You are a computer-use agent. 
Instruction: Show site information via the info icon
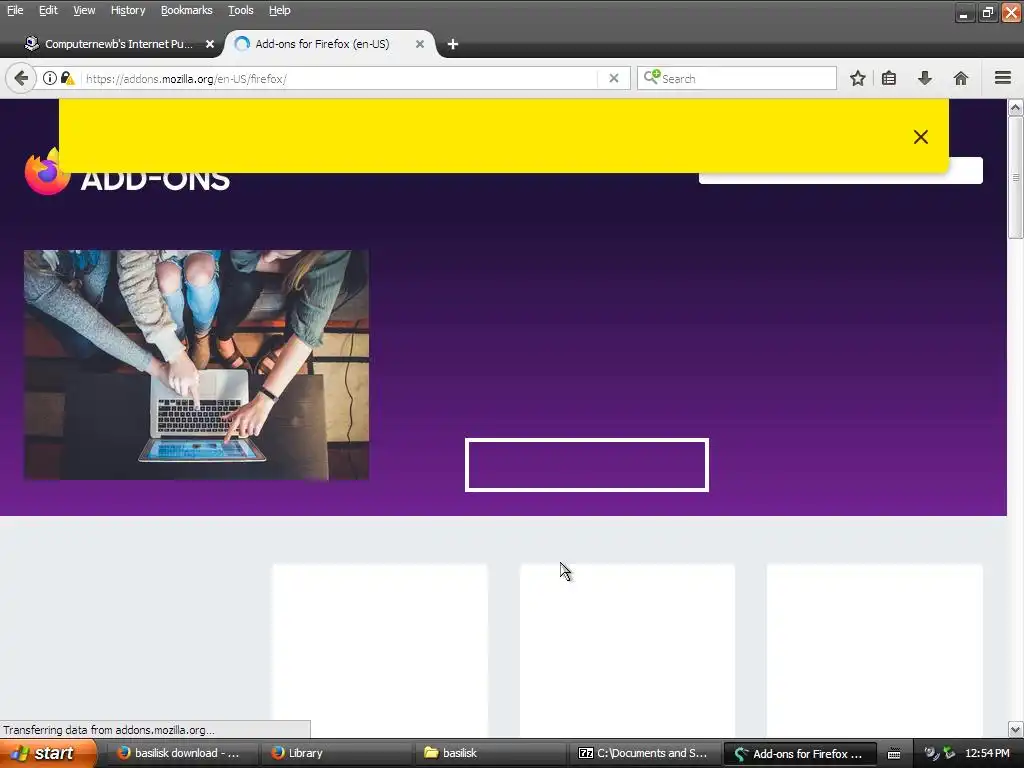[50, 78]
